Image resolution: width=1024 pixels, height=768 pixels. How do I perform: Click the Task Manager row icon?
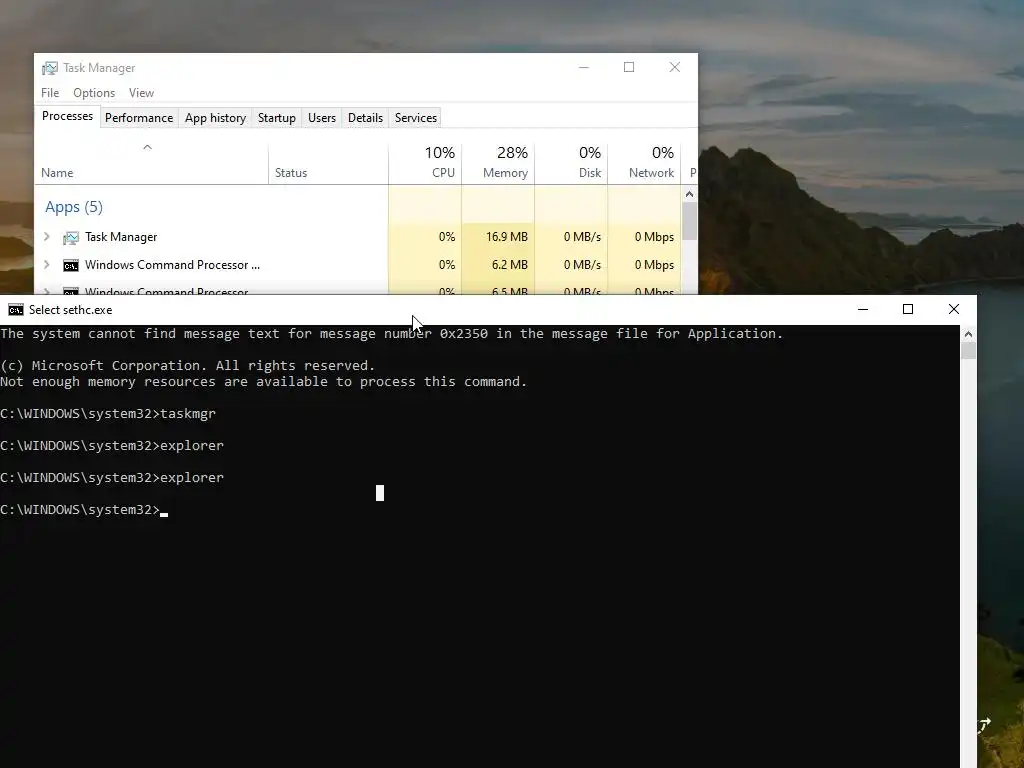[71, 237]
